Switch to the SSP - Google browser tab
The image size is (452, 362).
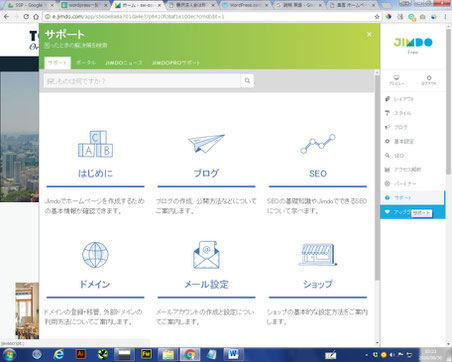click(31, 5)
